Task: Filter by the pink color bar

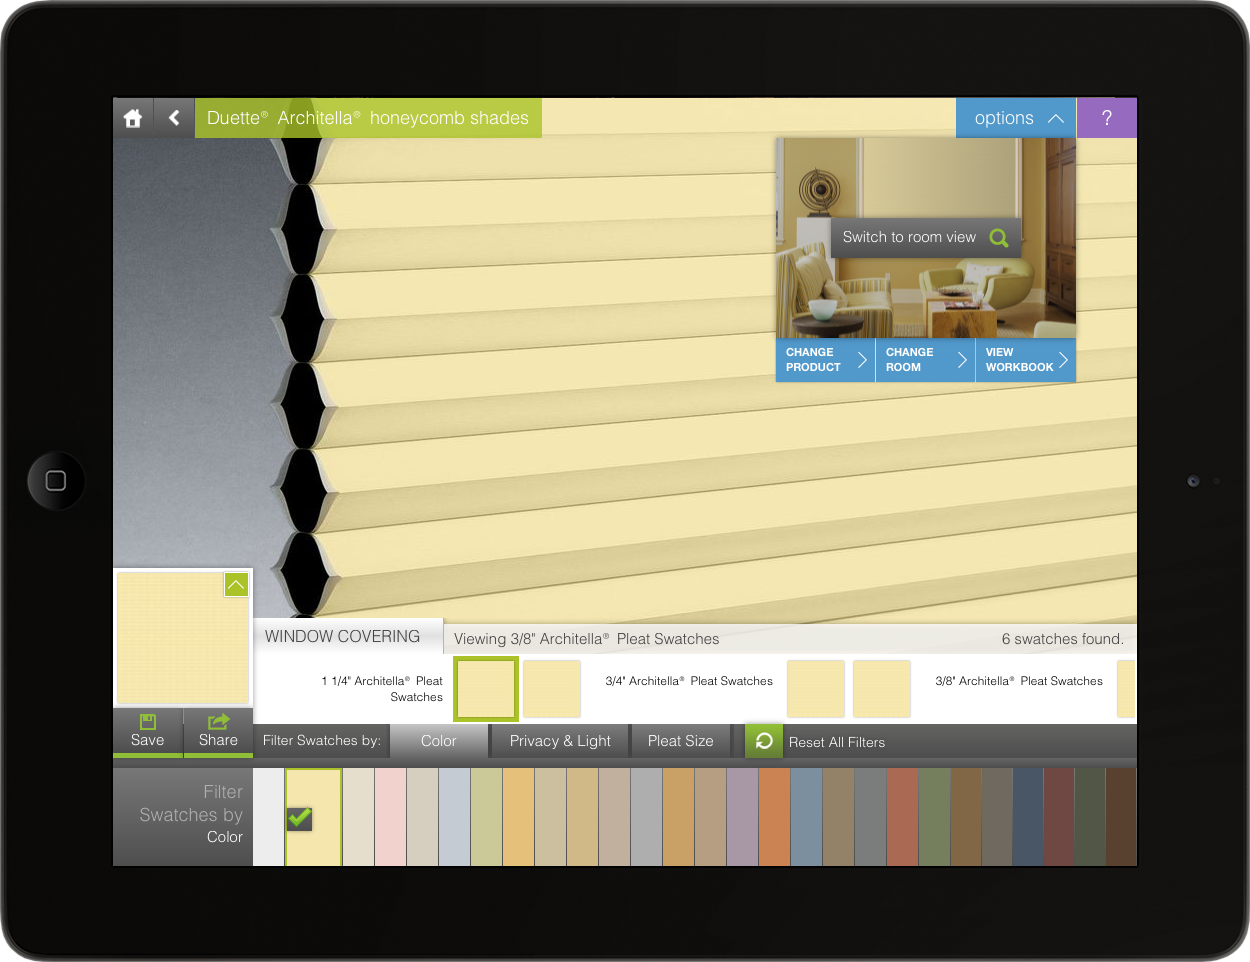Action: tap(391, 817)
